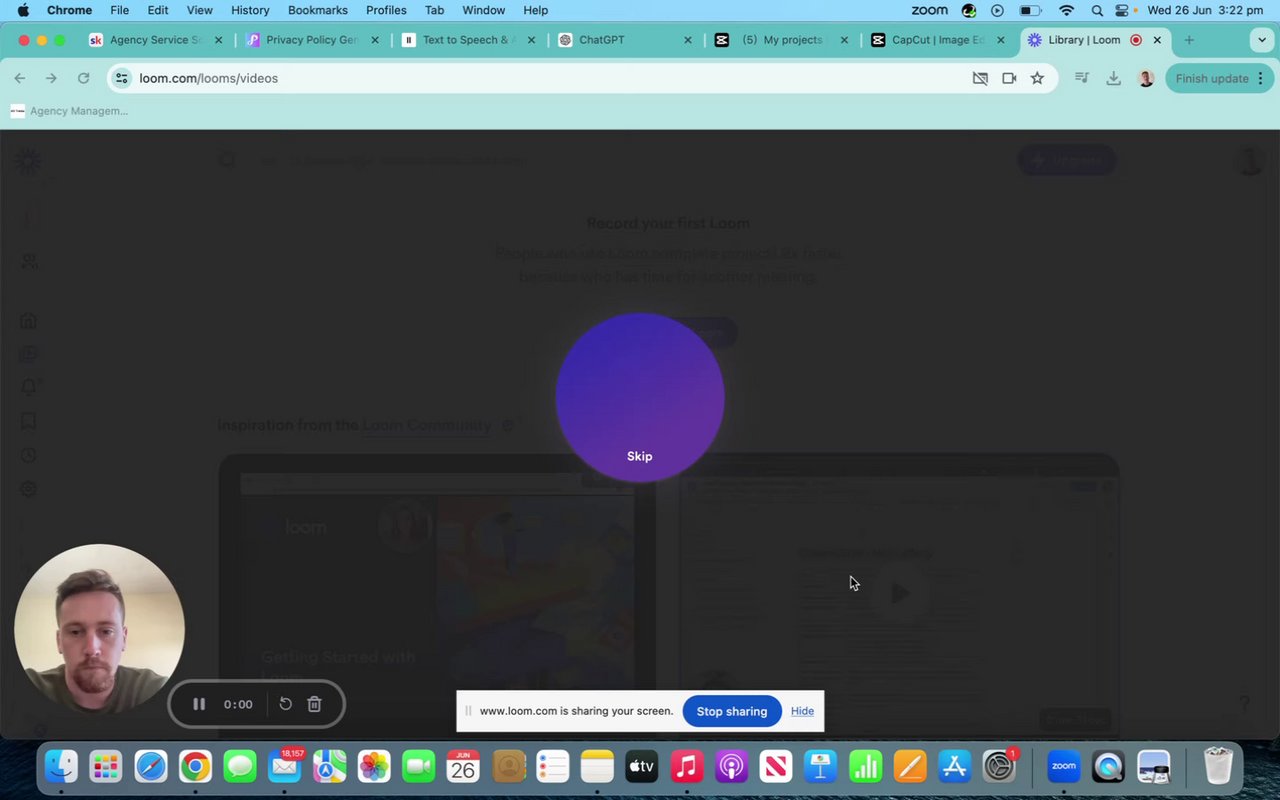Viewport: 1280px width, 800px height.
Task: Hide the screen sharing notice
Action: tap(802, 711)
